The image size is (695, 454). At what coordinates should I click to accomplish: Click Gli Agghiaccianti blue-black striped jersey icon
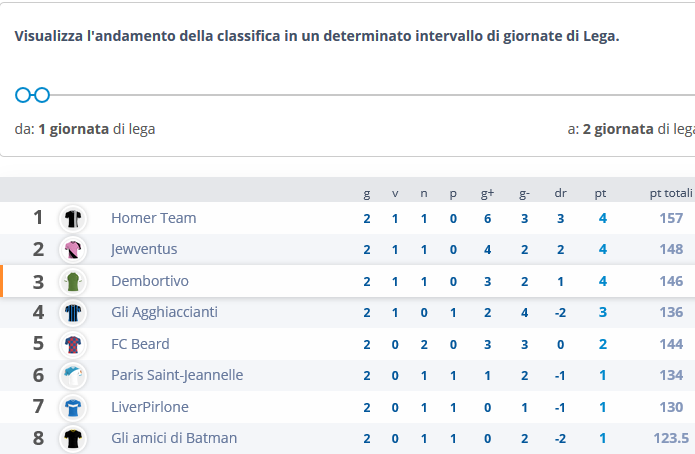tap(73, 313)
